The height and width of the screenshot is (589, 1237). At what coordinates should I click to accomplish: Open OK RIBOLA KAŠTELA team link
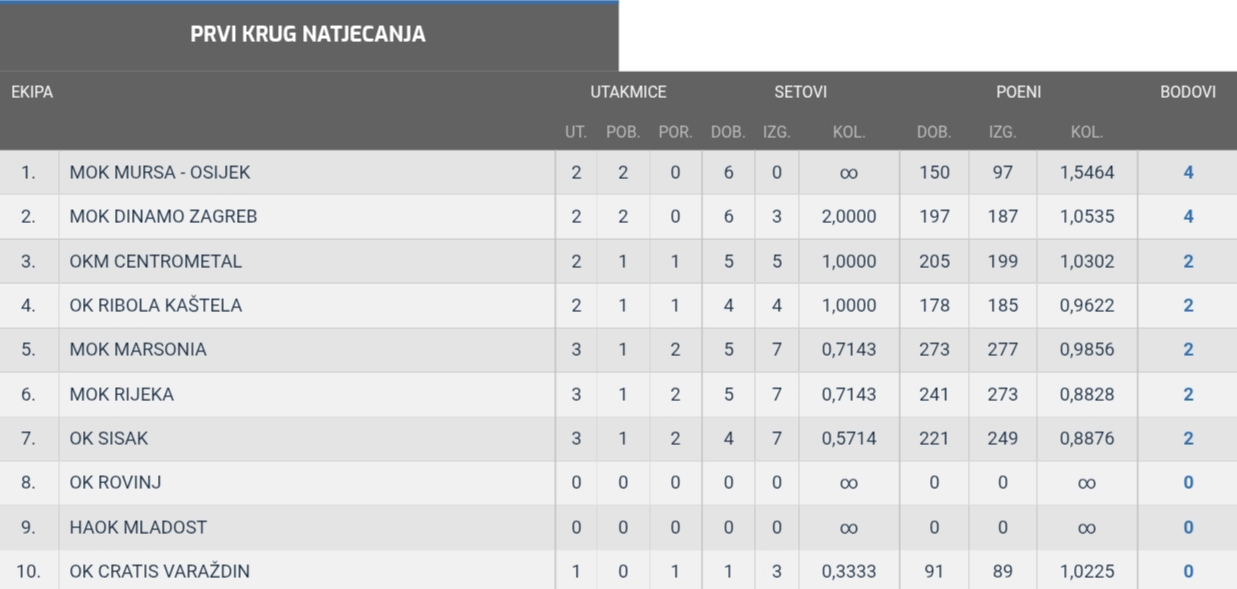coord(156,305)
